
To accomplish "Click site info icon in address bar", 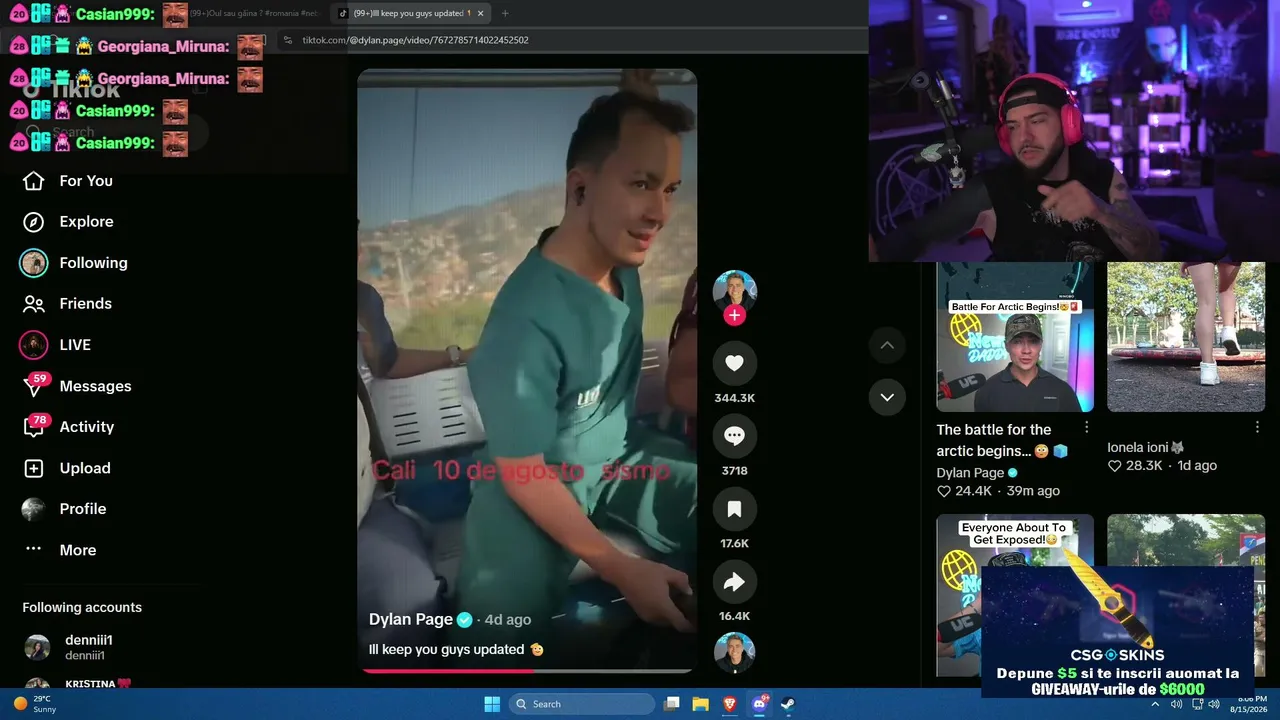I will coord(288,40).
